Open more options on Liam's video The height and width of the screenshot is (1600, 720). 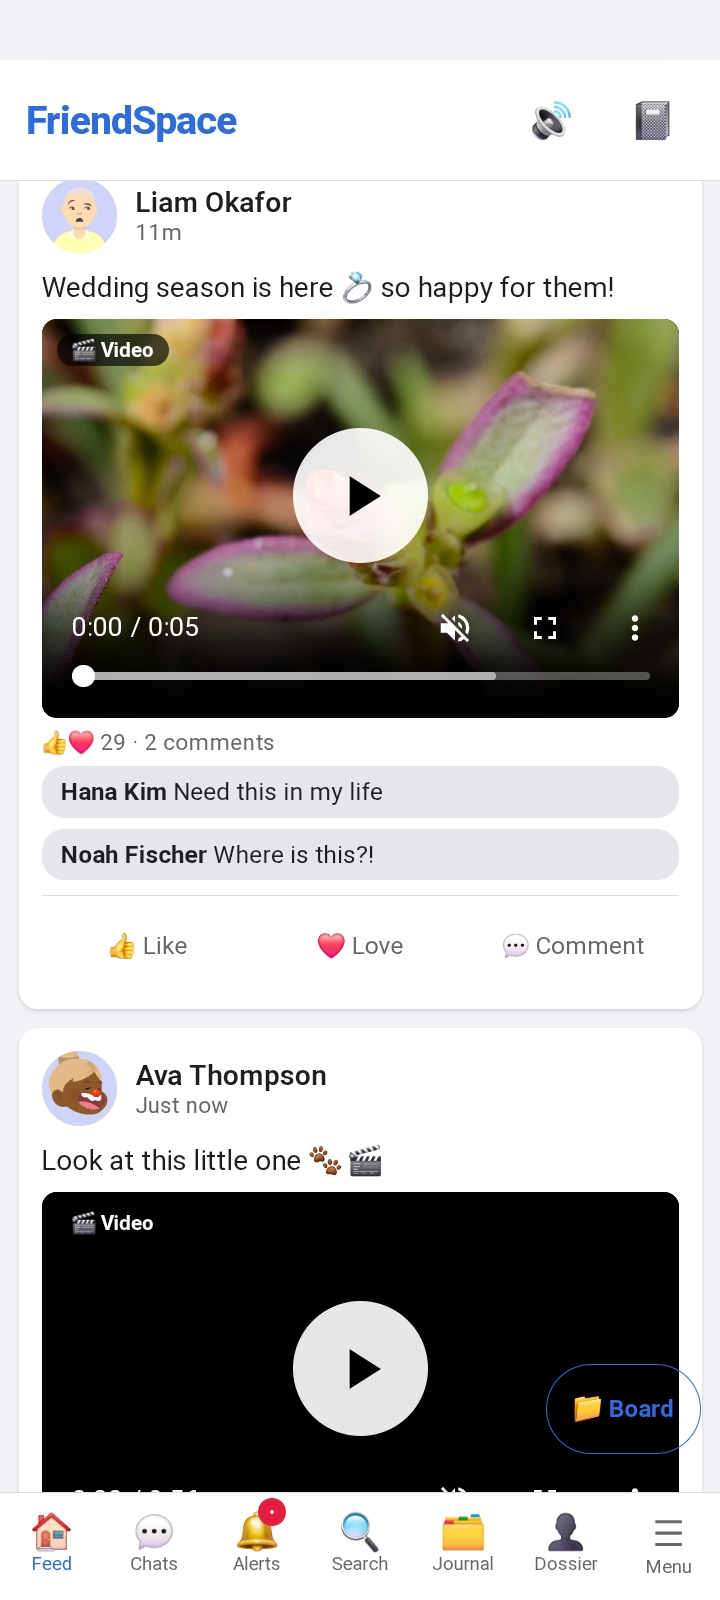point(635,628)
